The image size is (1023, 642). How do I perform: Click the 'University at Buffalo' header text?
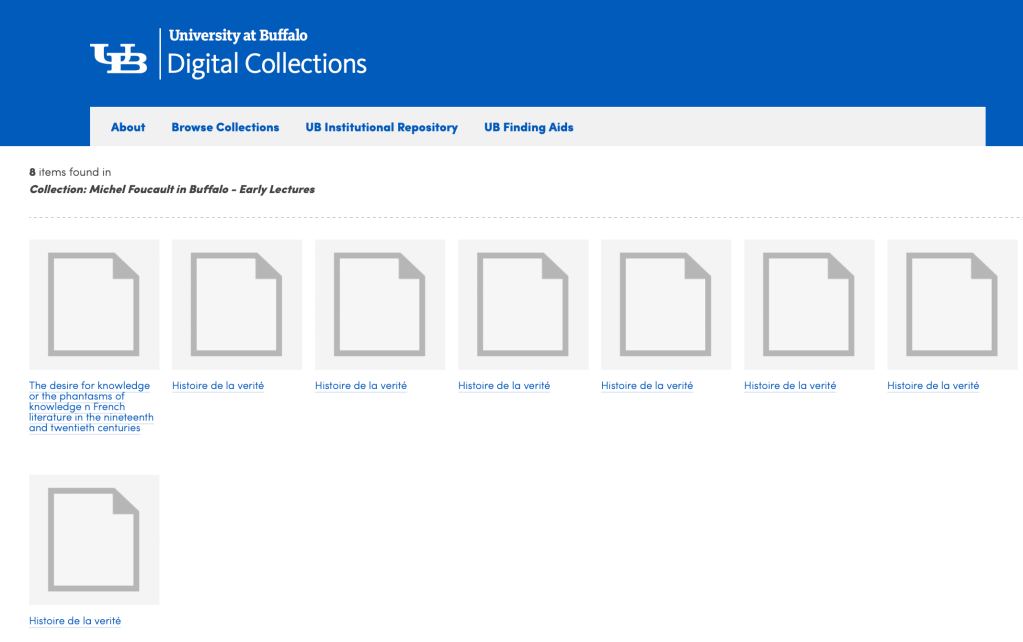(238, 36)
